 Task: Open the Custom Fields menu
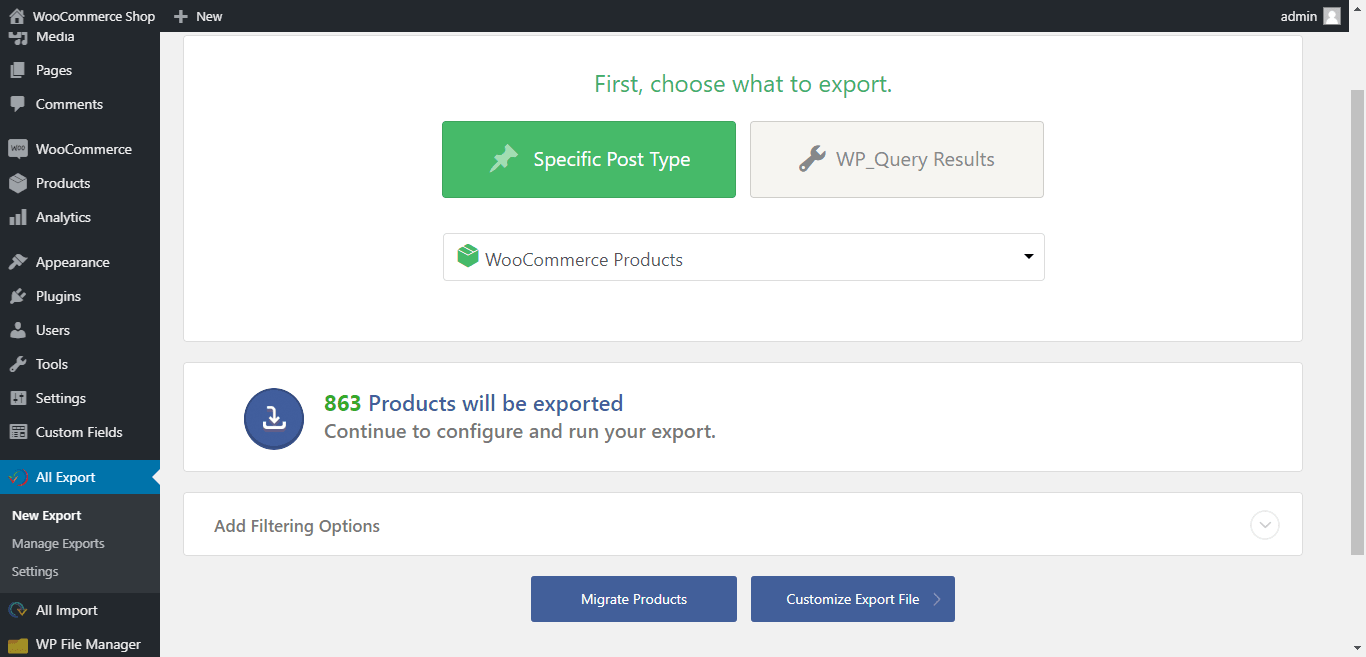tap(80, 432)
